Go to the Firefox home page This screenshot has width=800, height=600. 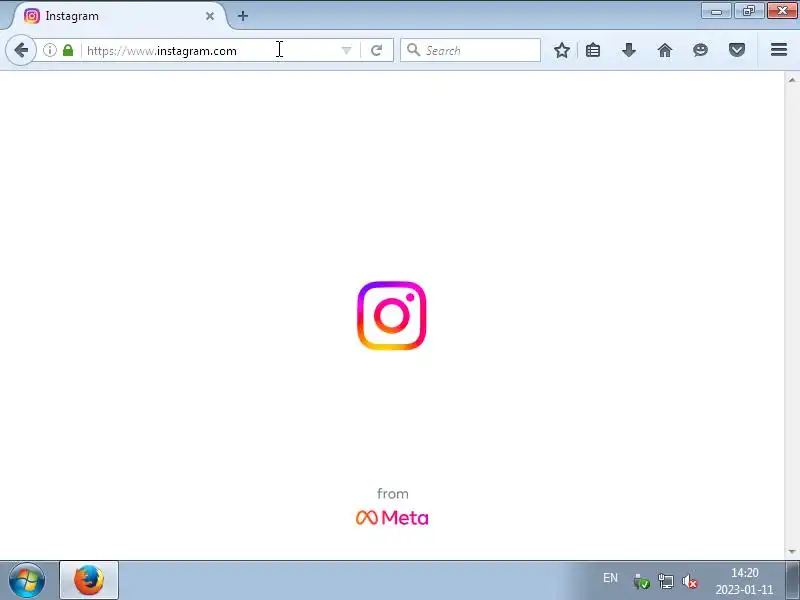click(665, 50)
